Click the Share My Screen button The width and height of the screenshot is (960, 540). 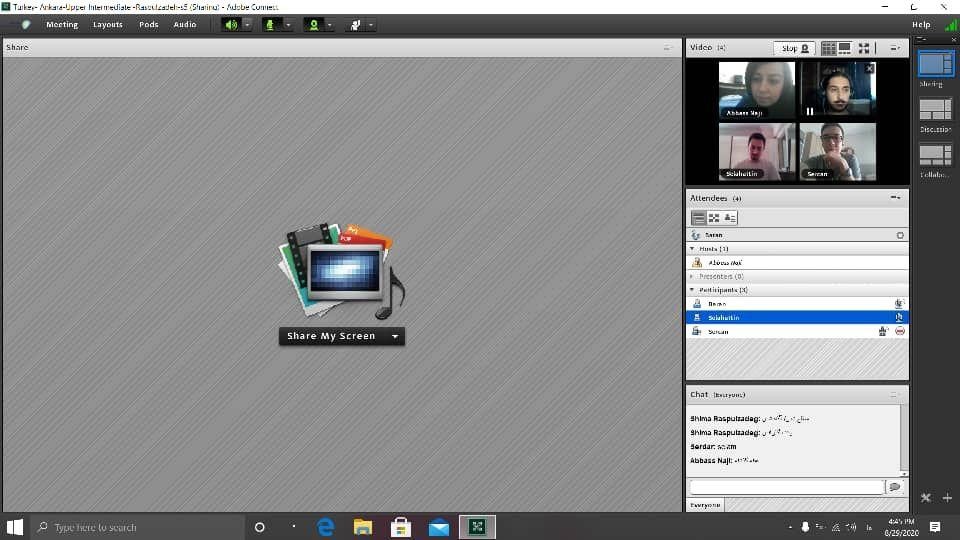[331, 337]
